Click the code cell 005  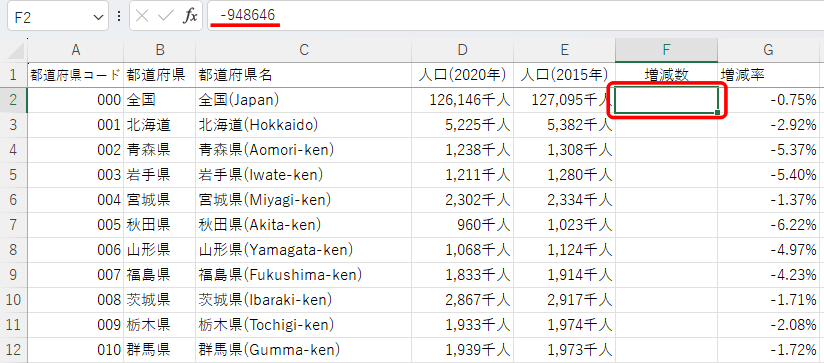(x=76, y=225)
